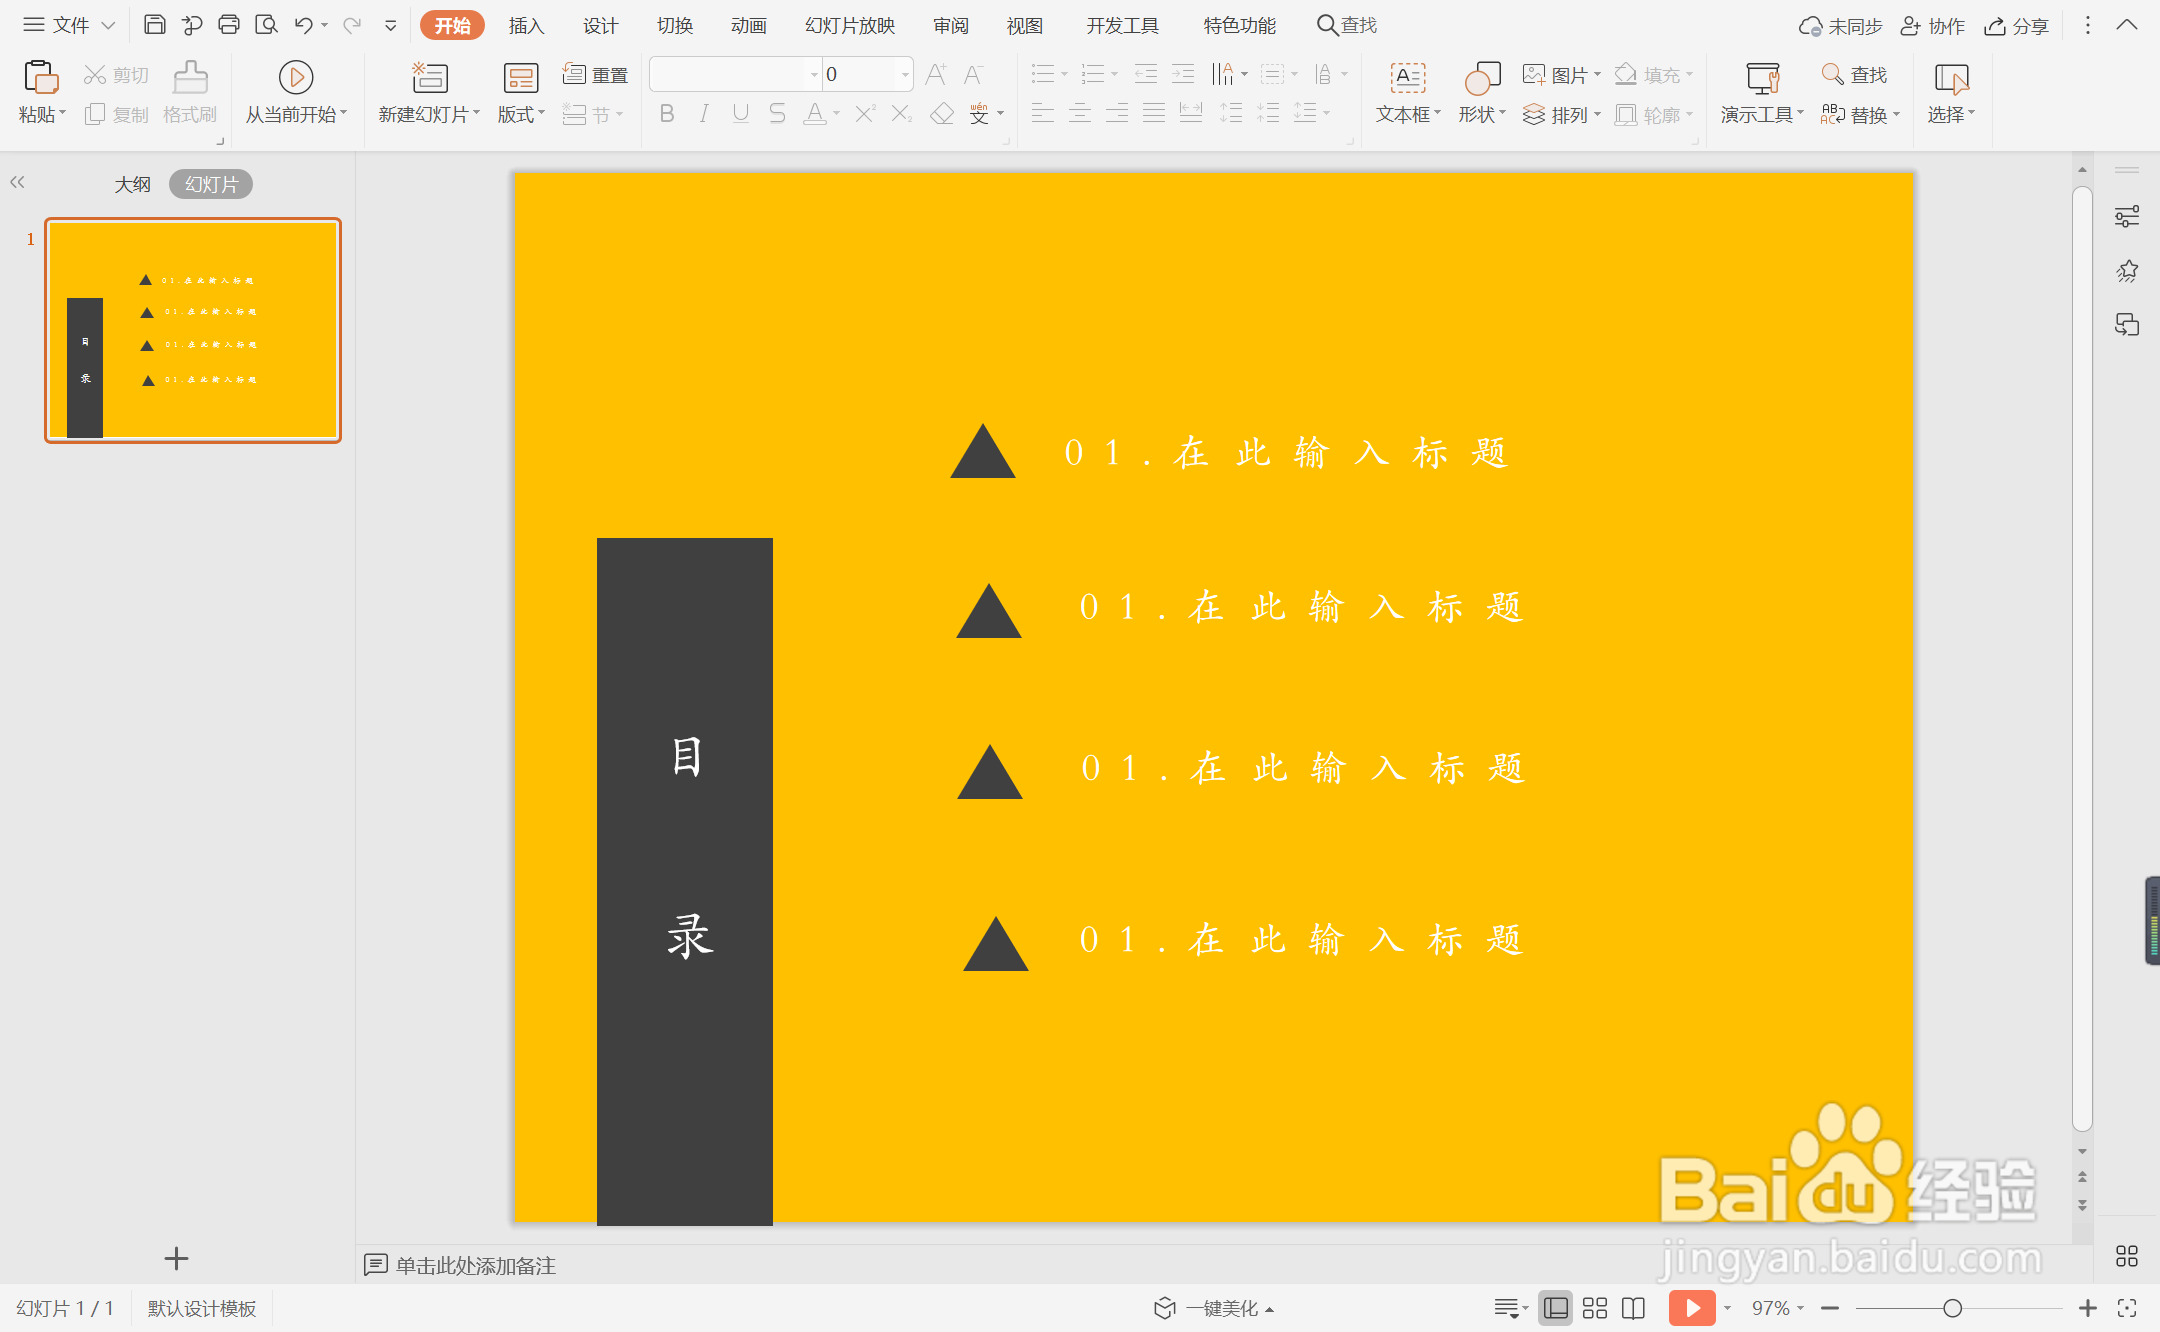Viewport: 2160px width, 1332px height.
Task: Click the Text Box tool icon
Action: tap(1407, 78)
